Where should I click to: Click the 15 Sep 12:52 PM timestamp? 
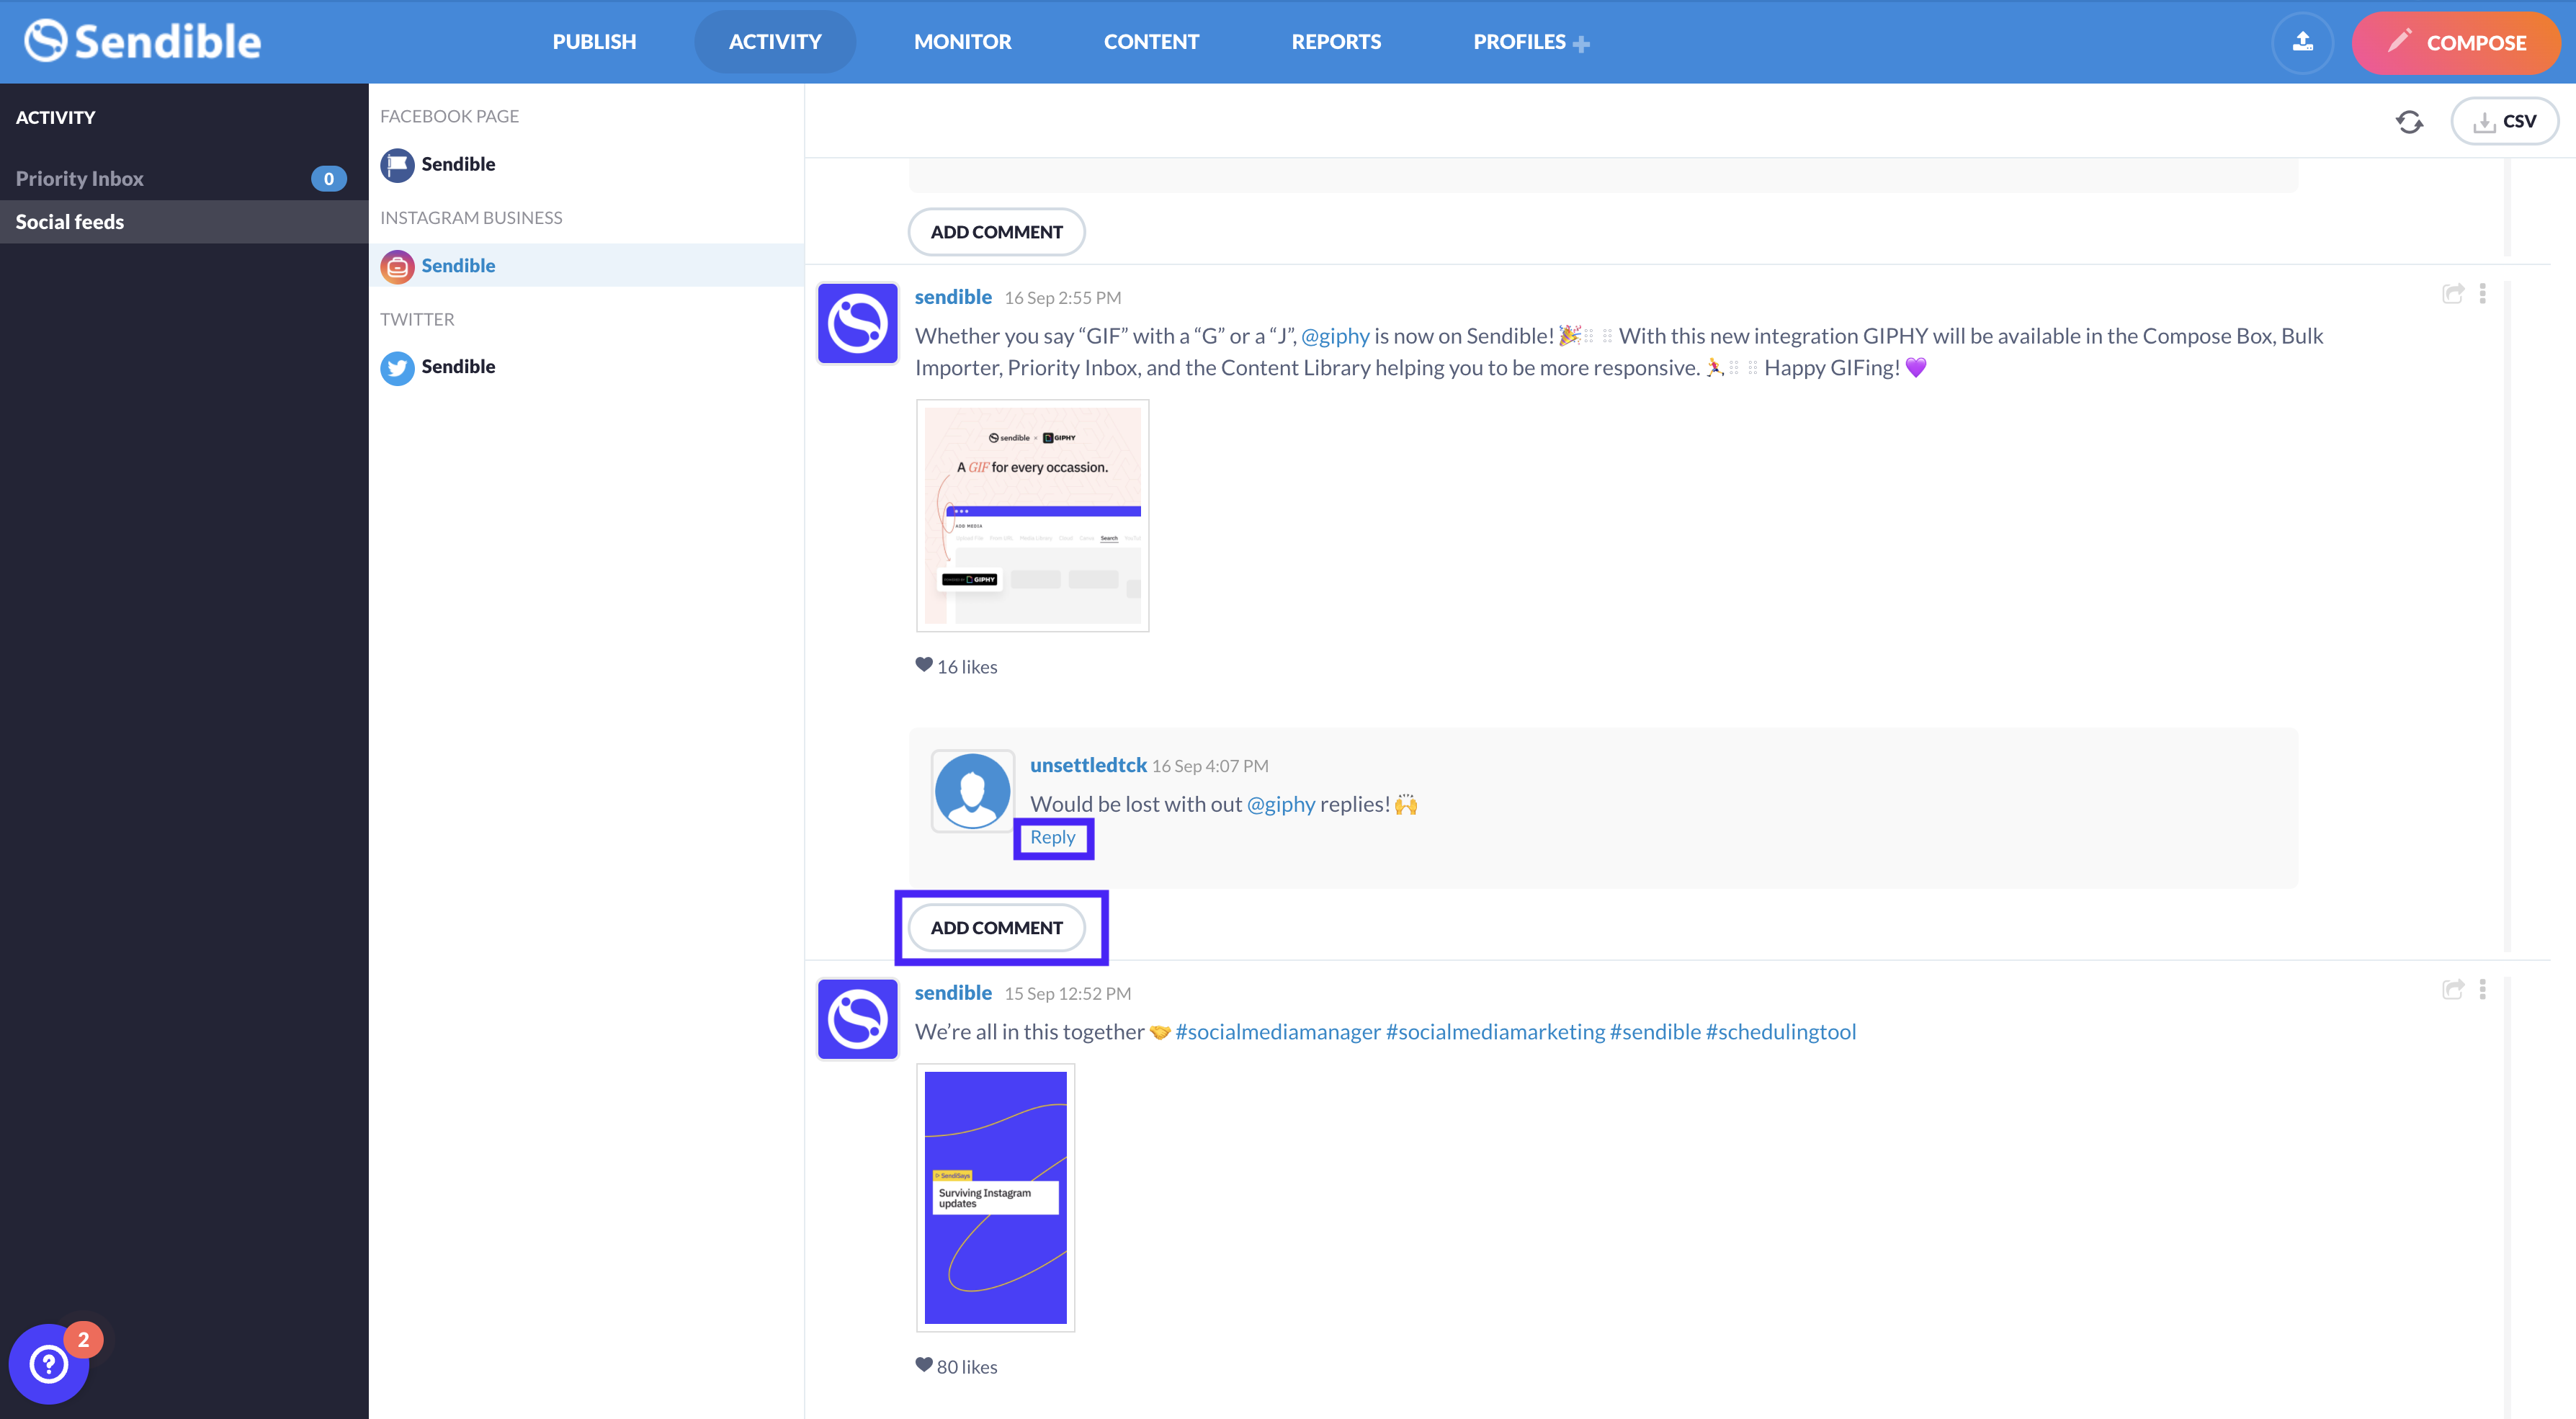click(x=1067, y=994)
